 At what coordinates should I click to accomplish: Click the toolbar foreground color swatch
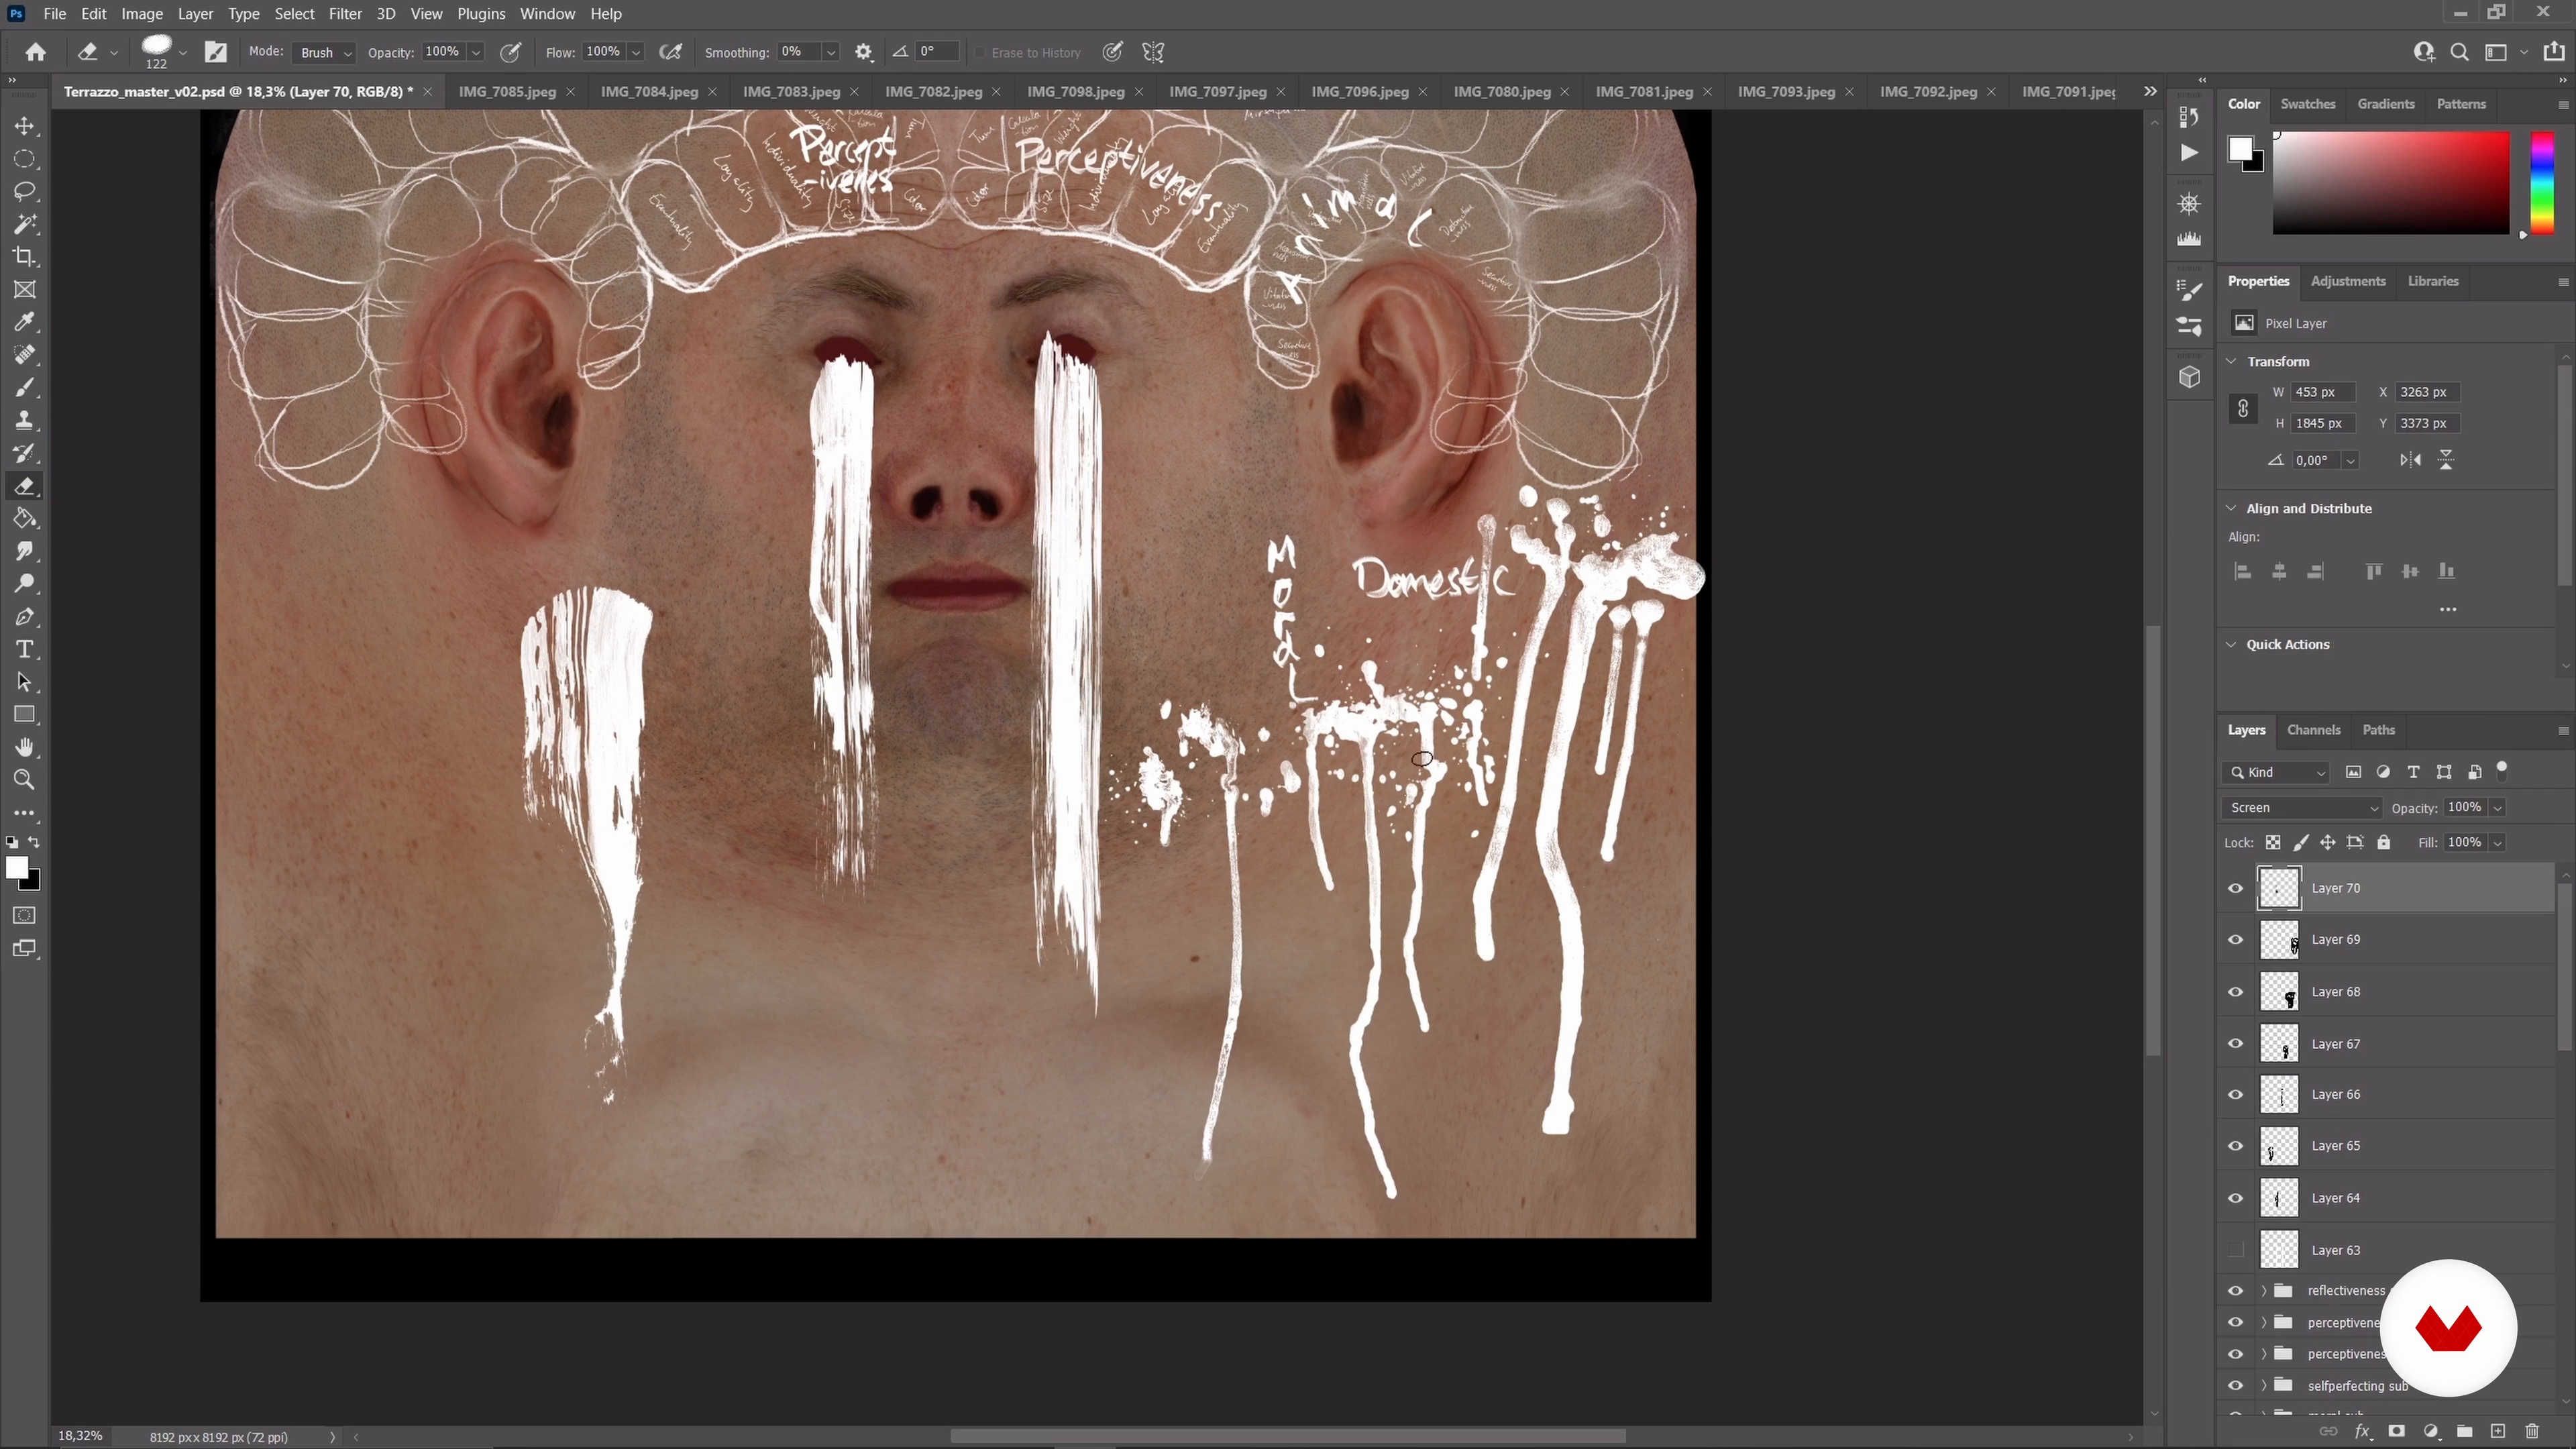(17, 868)
